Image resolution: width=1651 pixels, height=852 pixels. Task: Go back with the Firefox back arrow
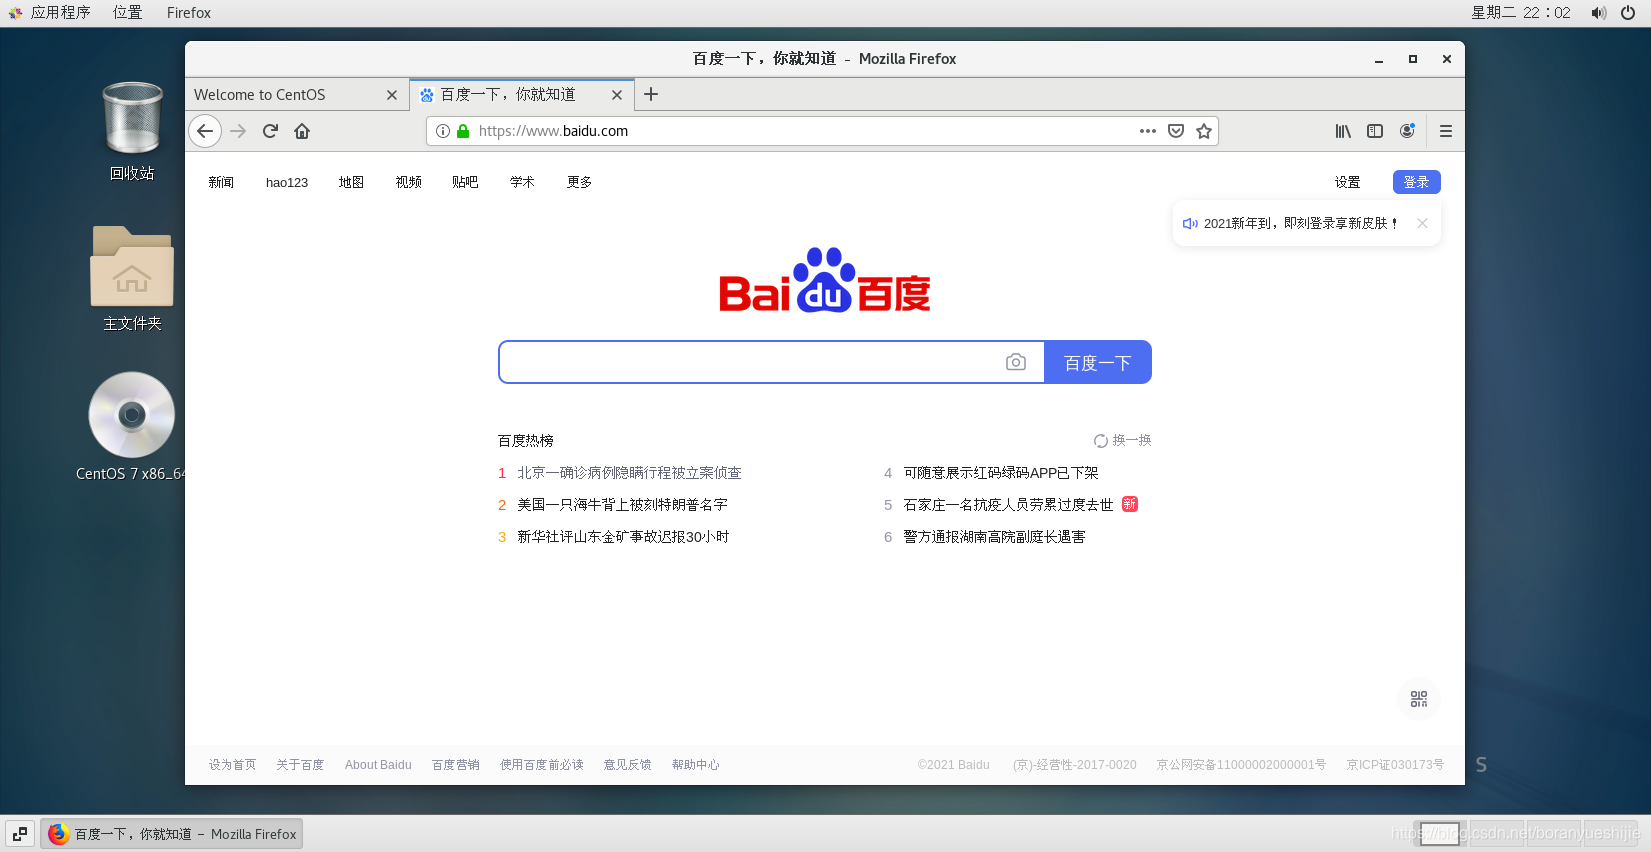[205, 131]
